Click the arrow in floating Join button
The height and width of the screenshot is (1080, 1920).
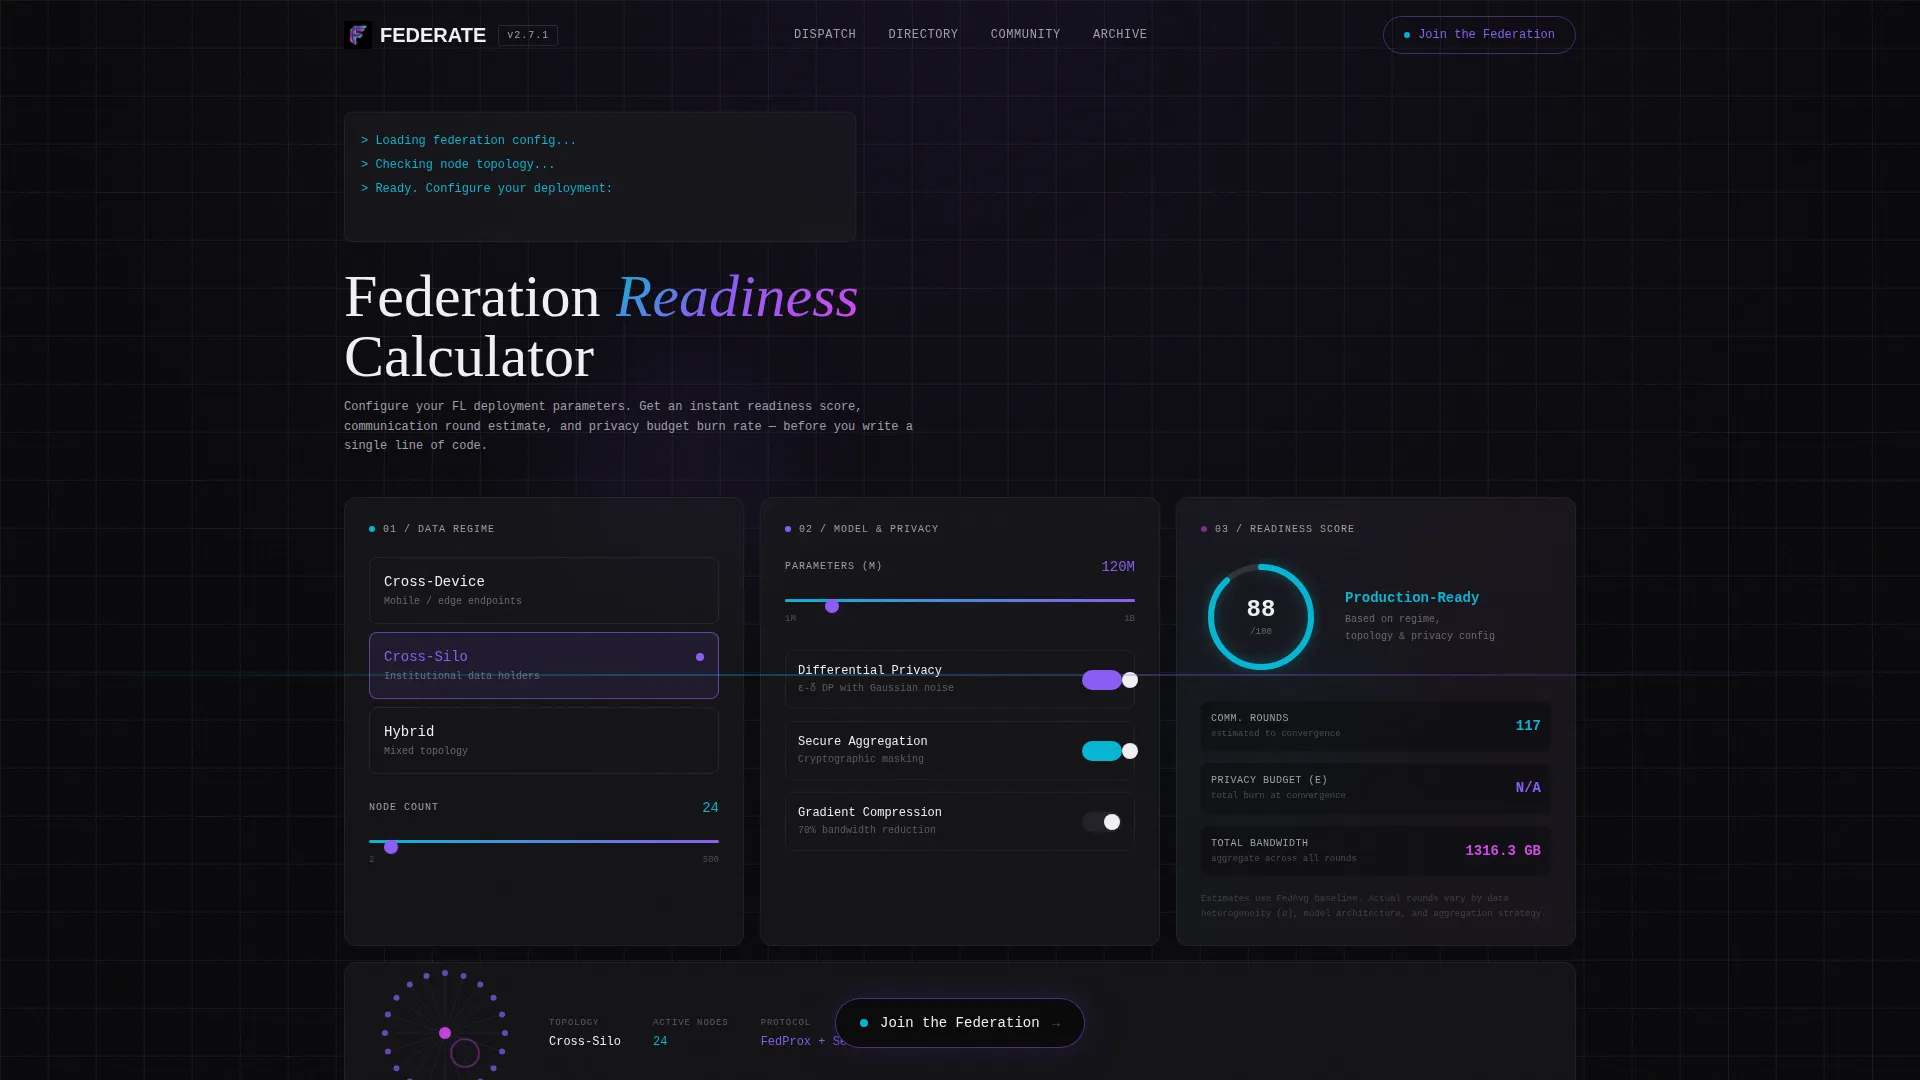(1056, 1023)
